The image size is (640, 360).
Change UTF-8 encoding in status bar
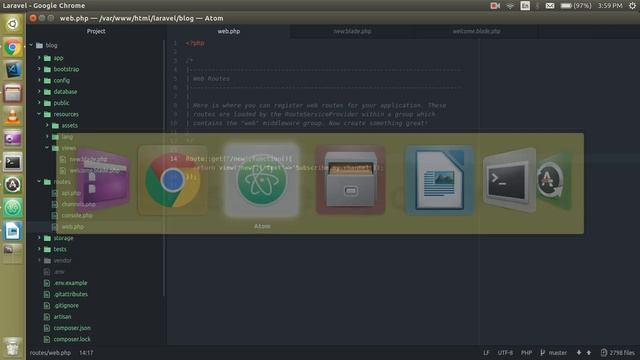pos(505,353)
